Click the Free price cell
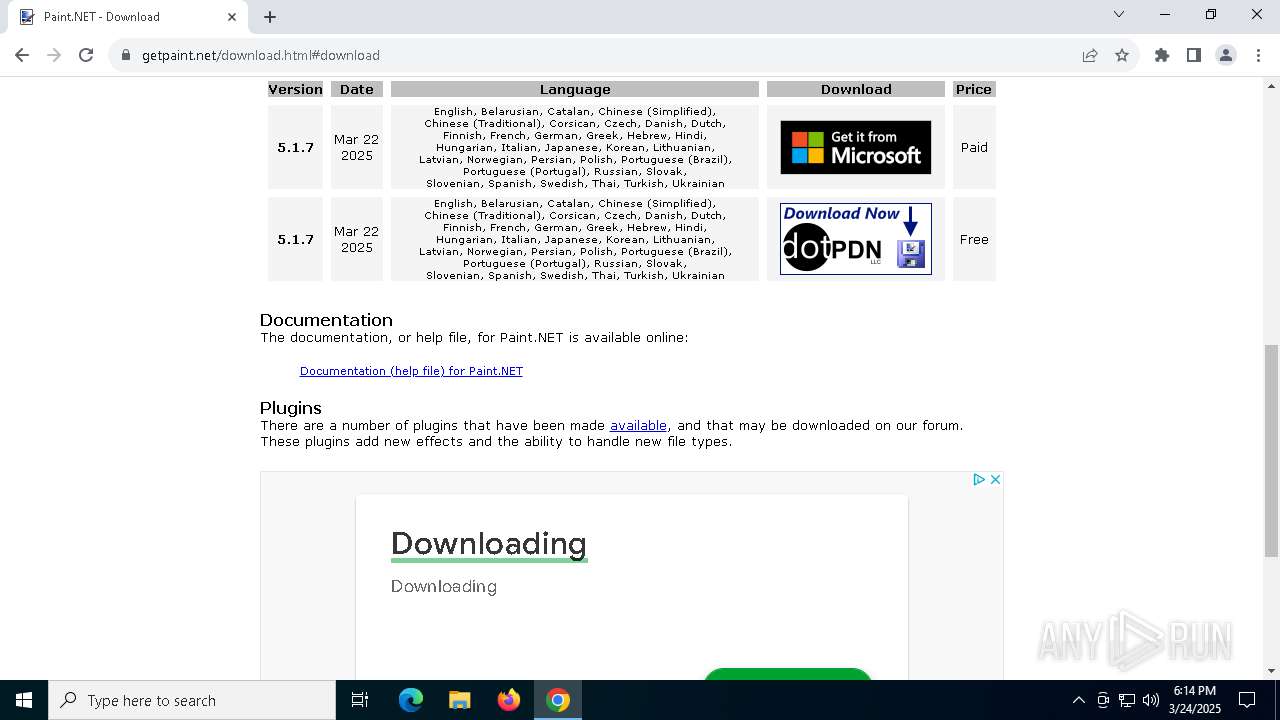This screenshot has width=1280, height=720. (974, 239)
